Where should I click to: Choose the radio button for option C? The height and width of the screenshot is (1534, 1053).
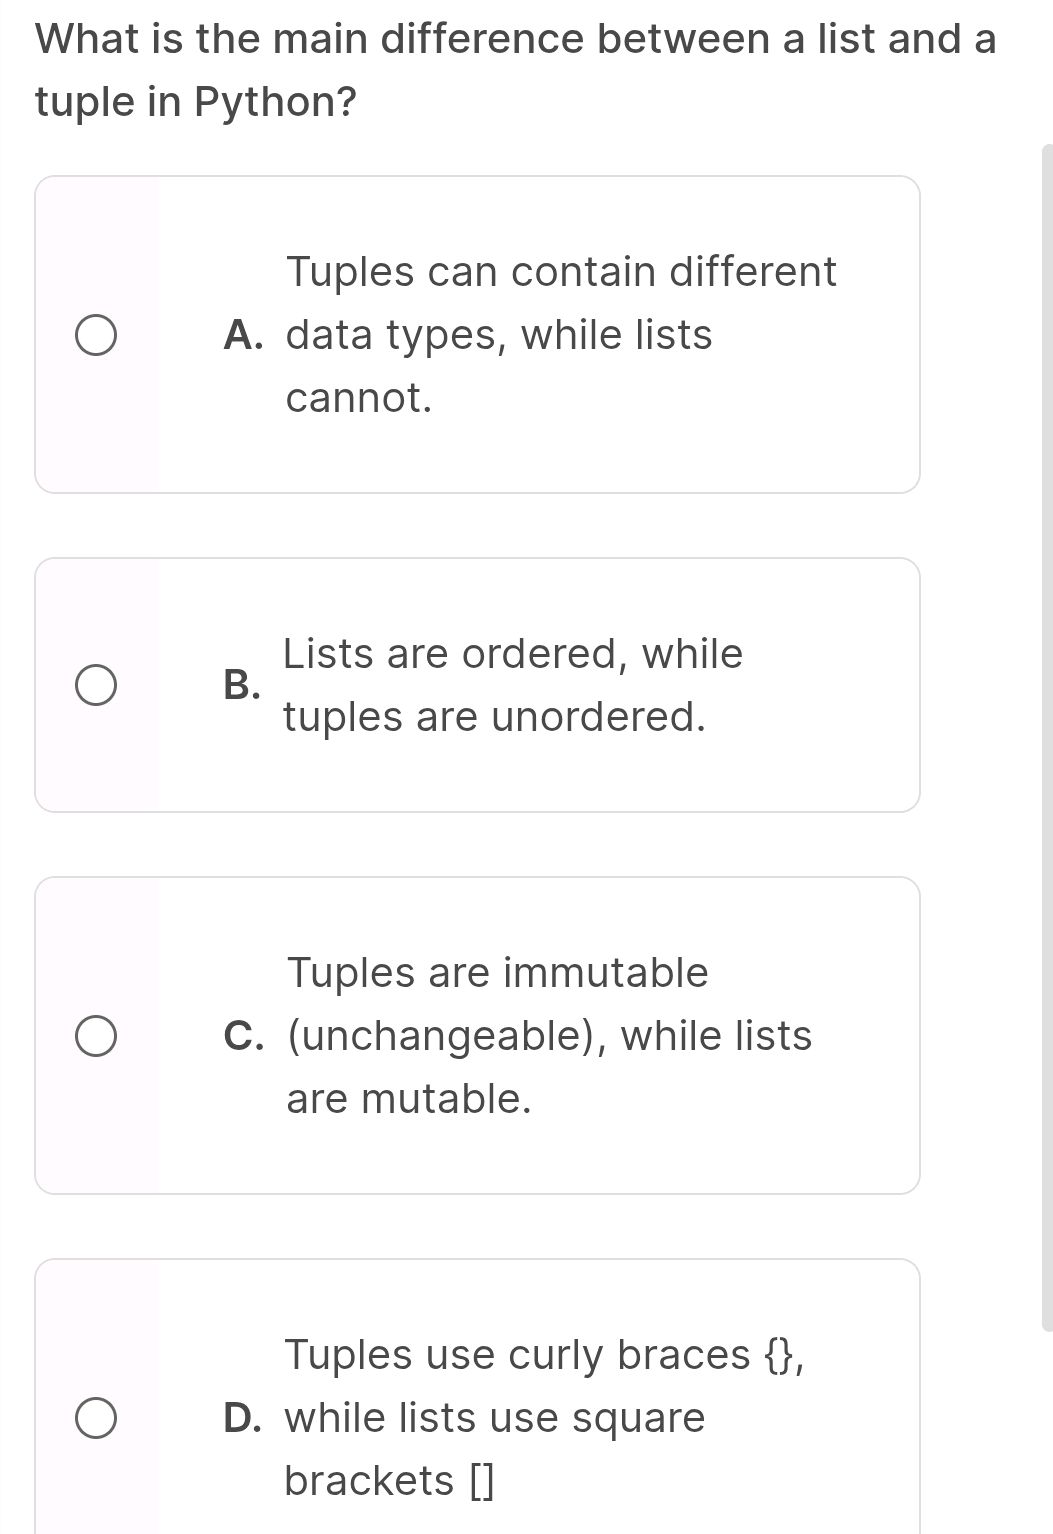(x=95, y=1037)
